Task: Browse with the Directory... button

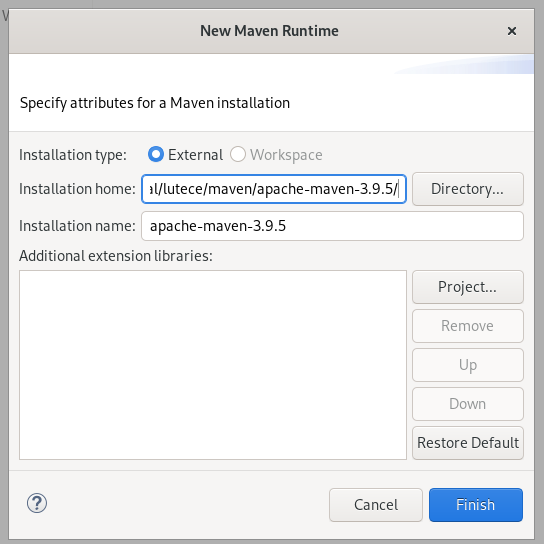Action: pyautogui.click(x=468, y=189)
